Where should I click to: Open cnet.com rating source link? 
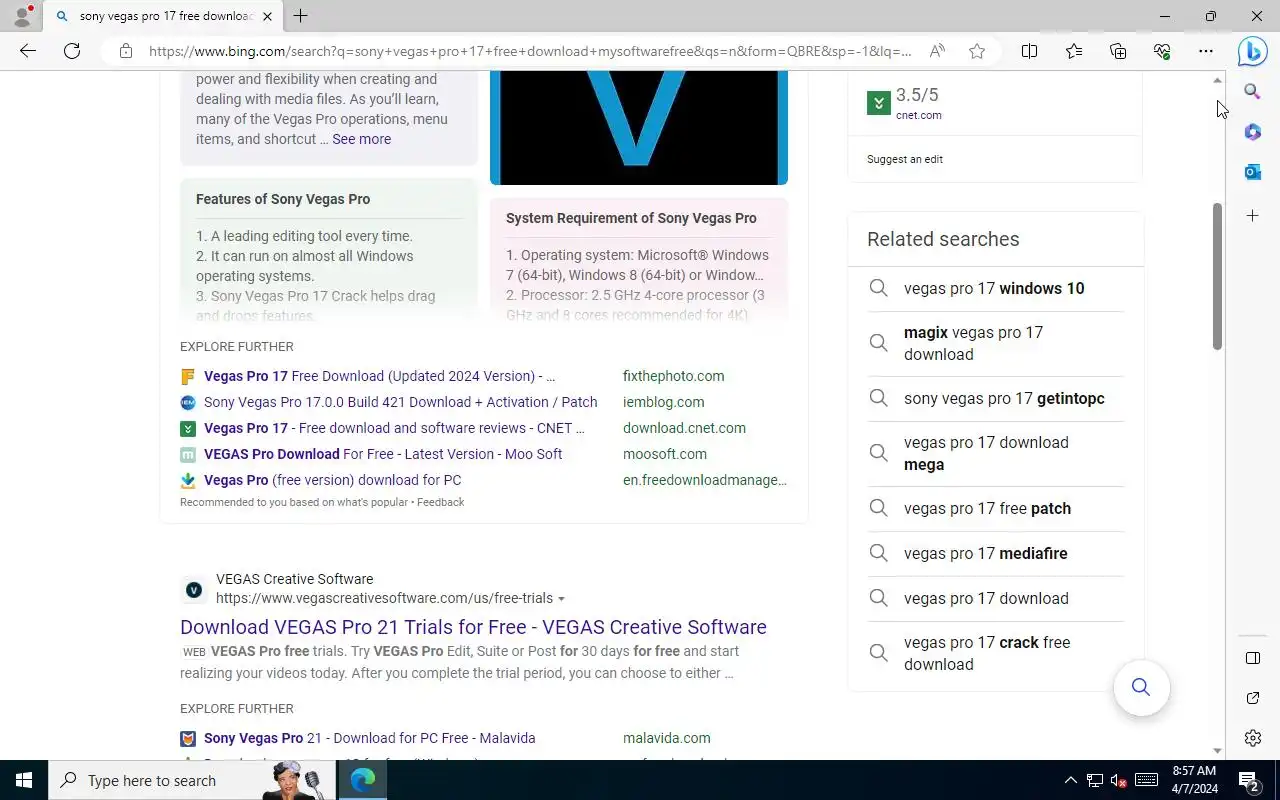918,115
